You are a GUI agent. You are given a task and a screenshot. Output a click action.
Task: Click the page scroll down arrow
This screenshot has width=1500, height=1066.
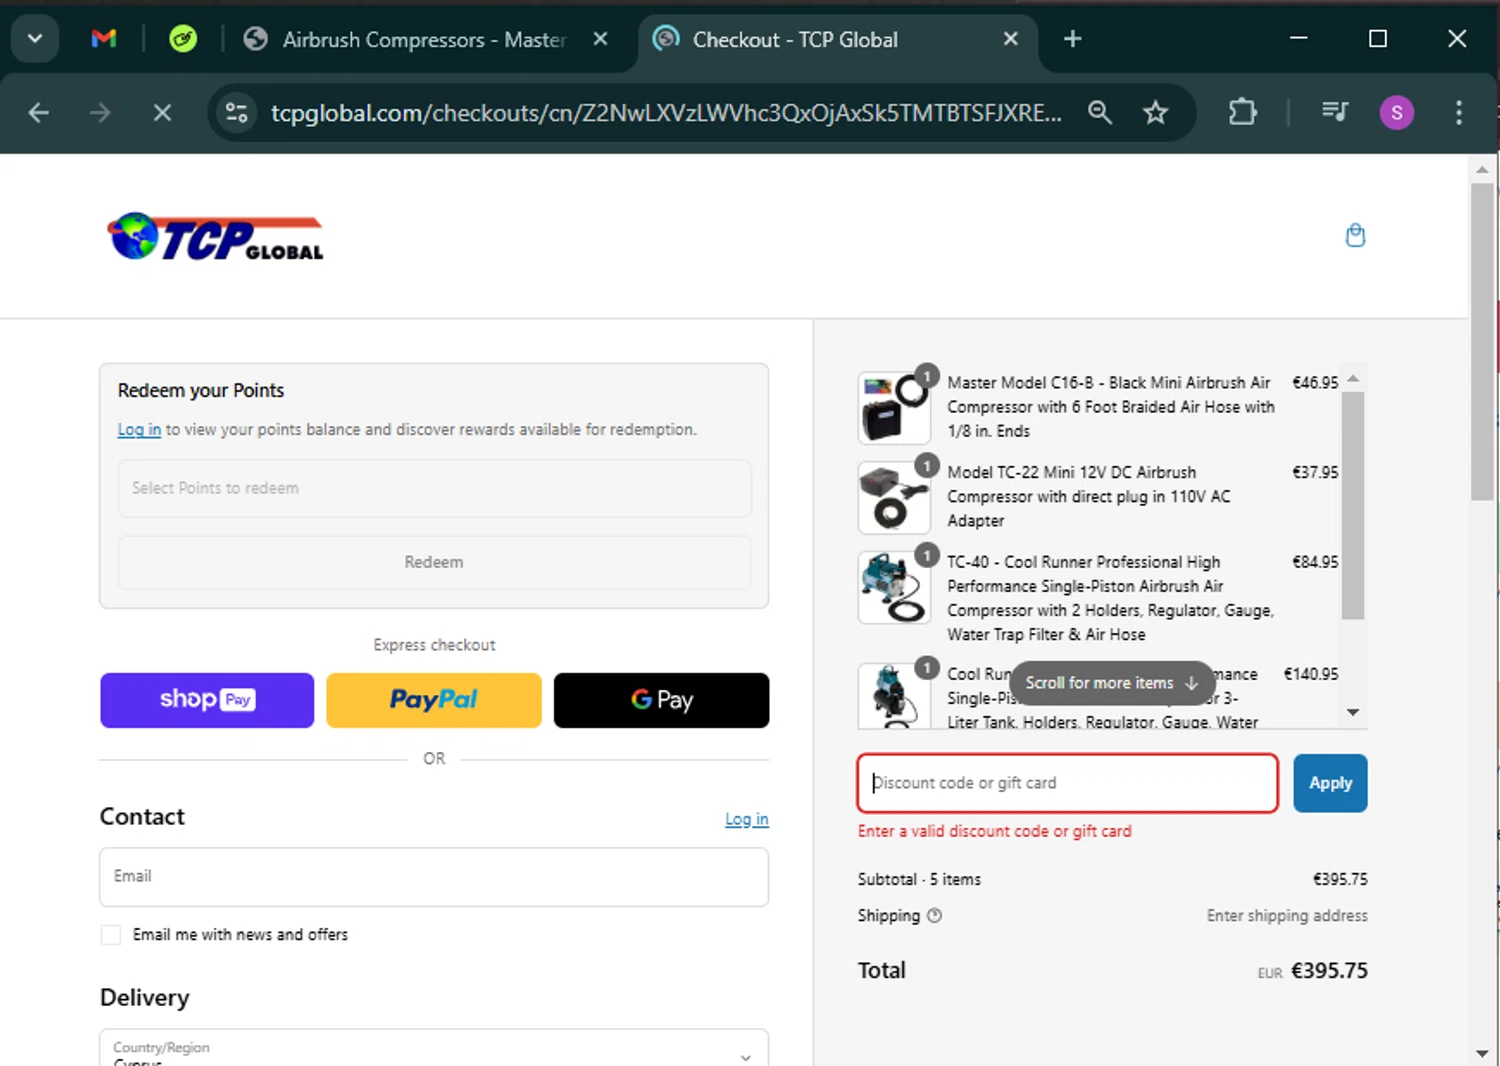[x=1482, y=1054]
